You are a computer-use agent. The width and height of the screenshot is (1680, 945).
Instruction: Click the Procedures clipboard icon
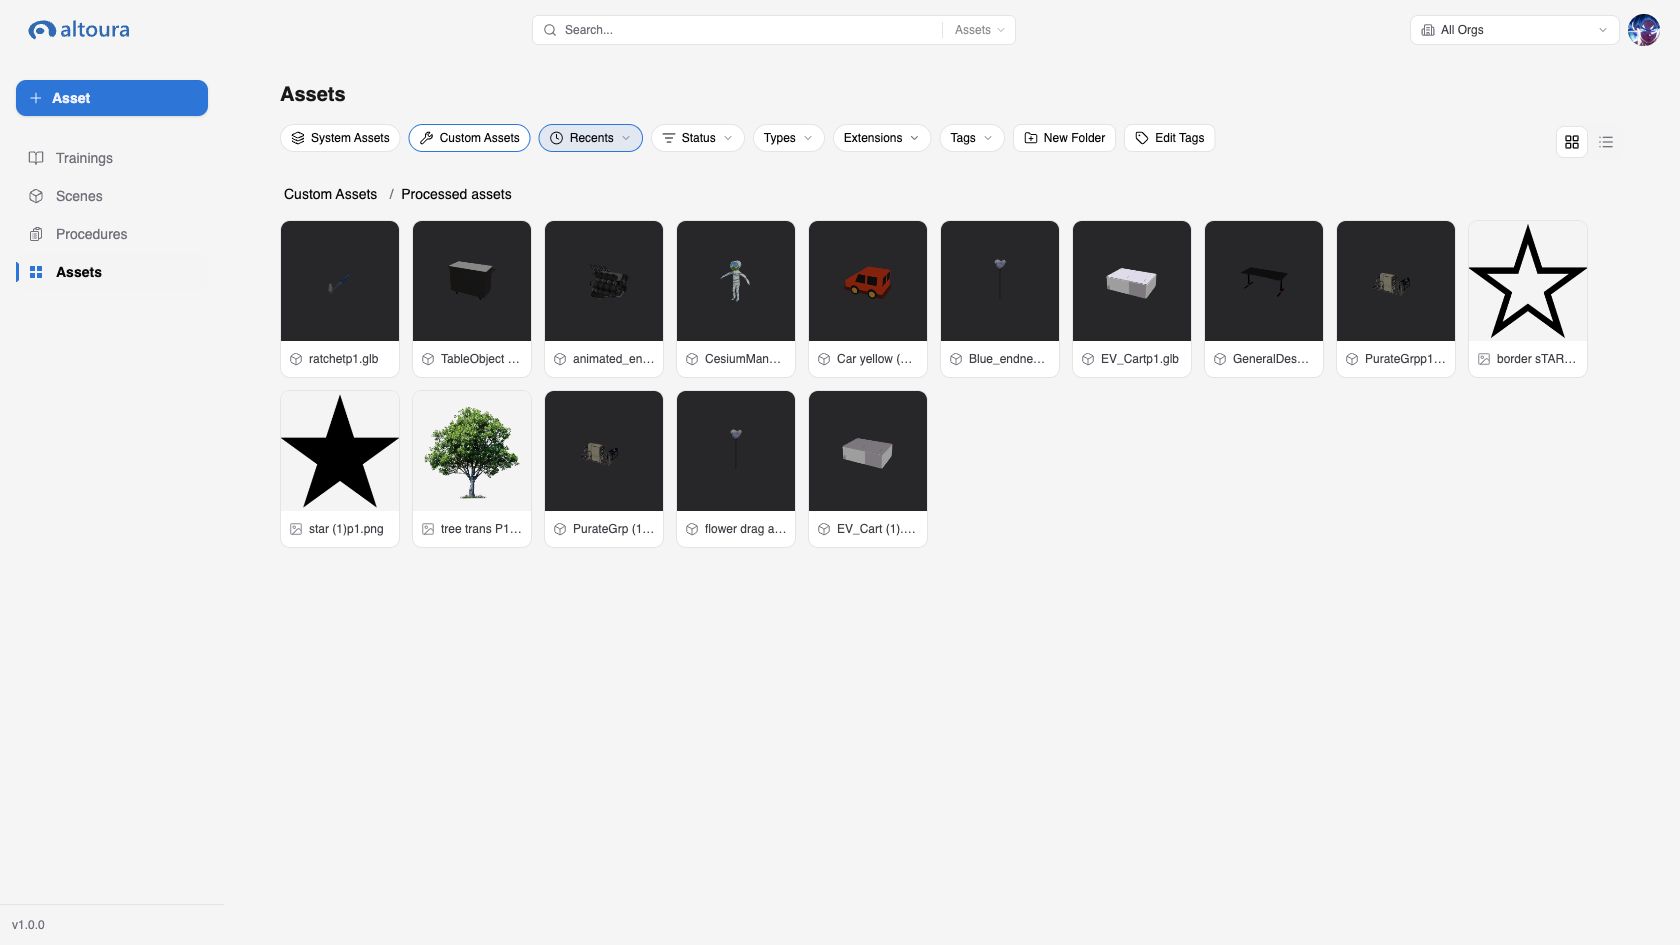point(36,234)
